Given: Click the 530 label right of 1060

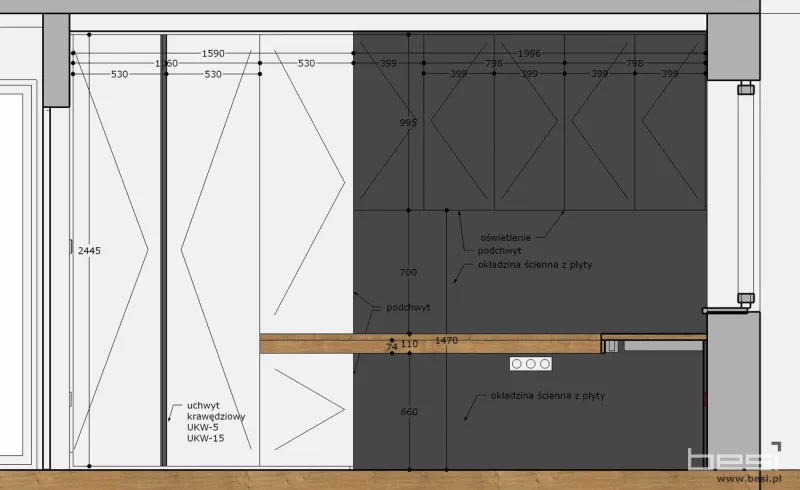Looking at the screenshot, I should click(x=306, y=63).
